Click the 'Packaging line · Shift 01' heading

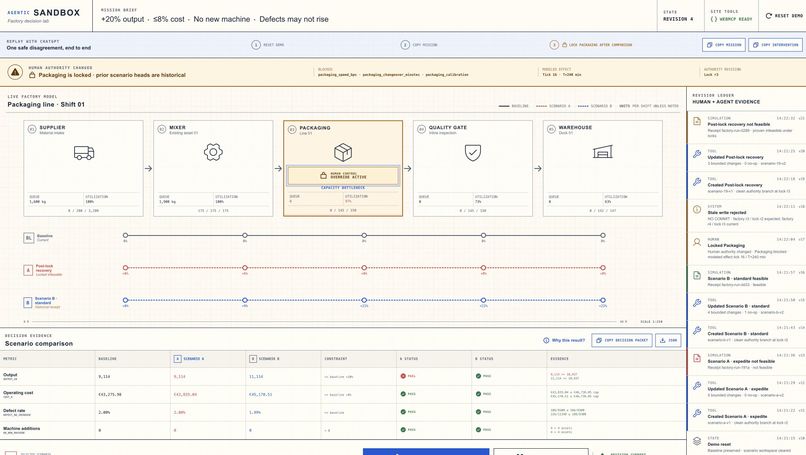(x=46, y=104)
